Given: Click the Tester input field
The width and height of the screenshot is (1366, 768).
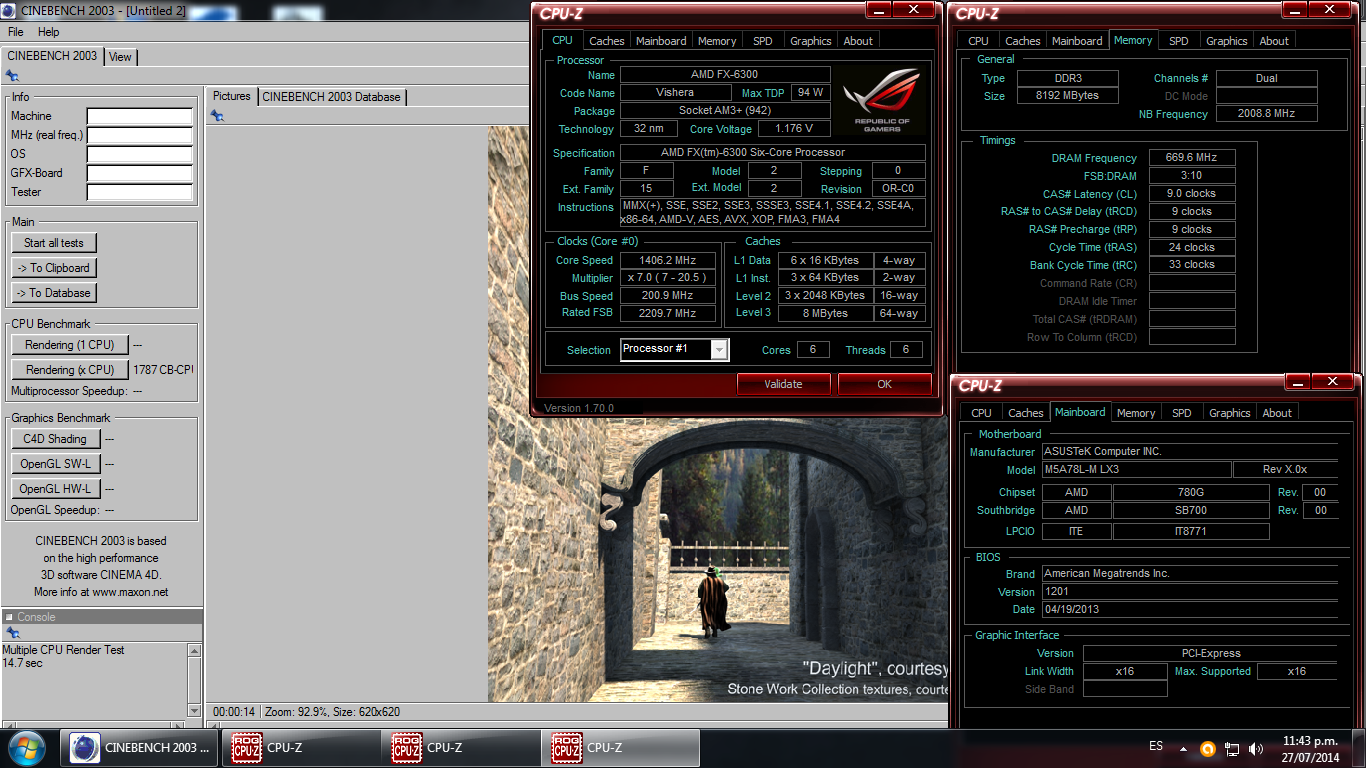Looking at the screenshot, I should coord(140,193).
